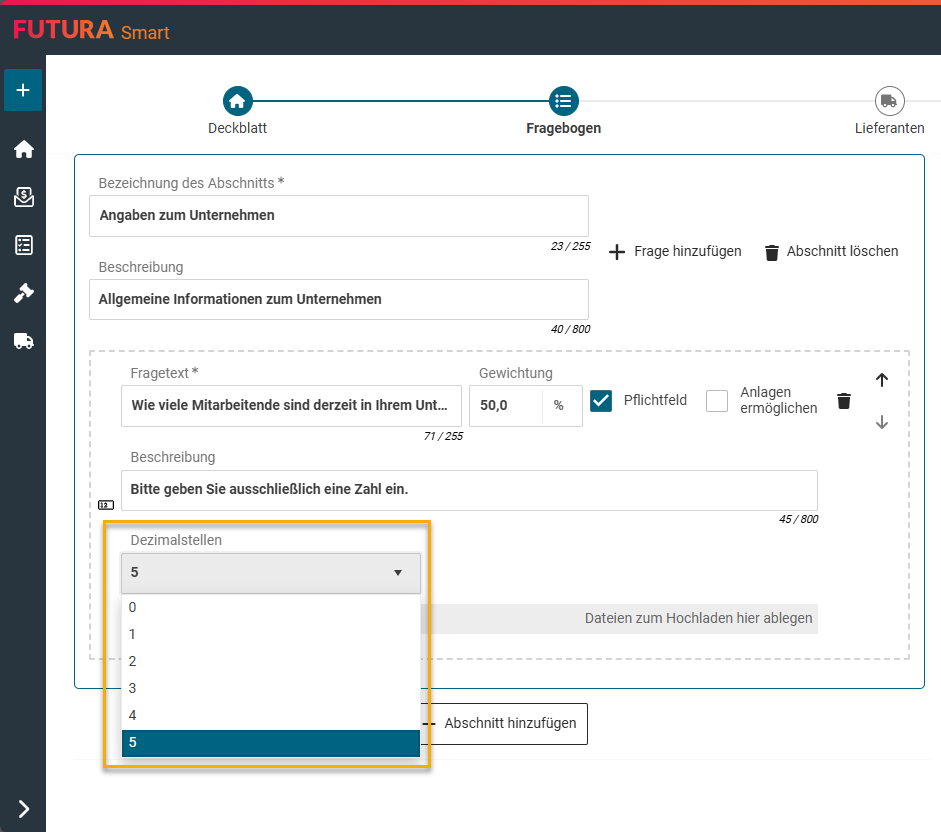Select 0 in the Dezimalstellen list
The width and height of the screenshot is (941, 832).
(x=271, y=607)
